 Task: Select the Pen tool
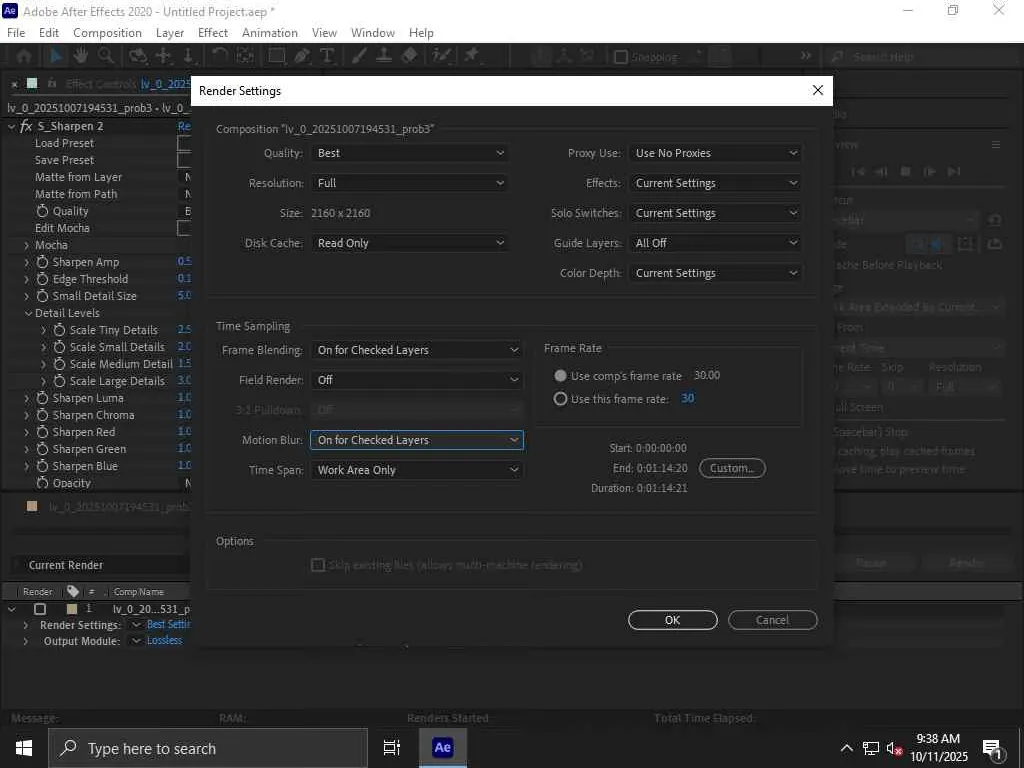coord(302,56)
